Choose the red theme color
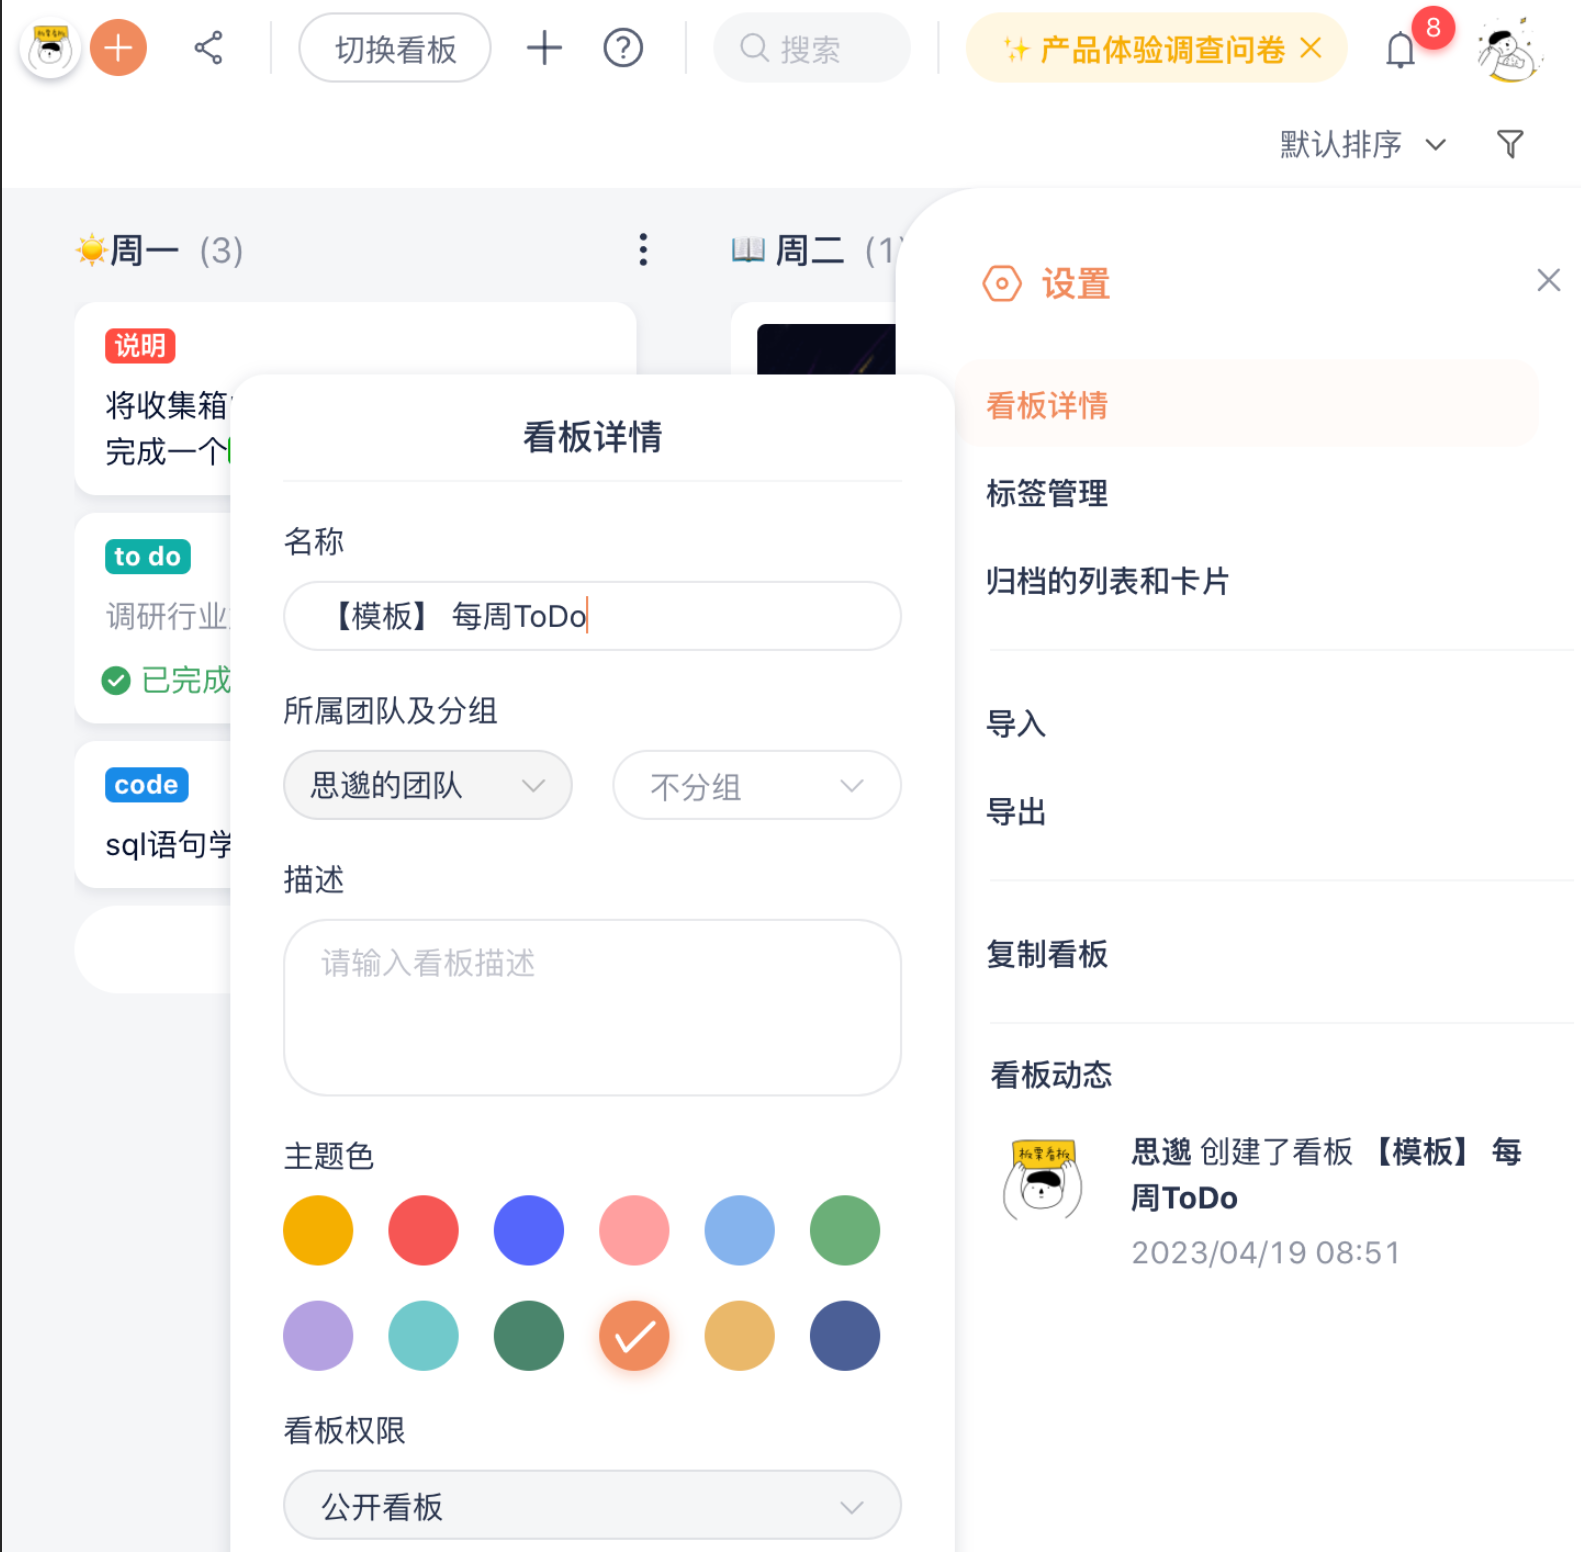The image size is (1581, 1552). tap(423, 1230)
